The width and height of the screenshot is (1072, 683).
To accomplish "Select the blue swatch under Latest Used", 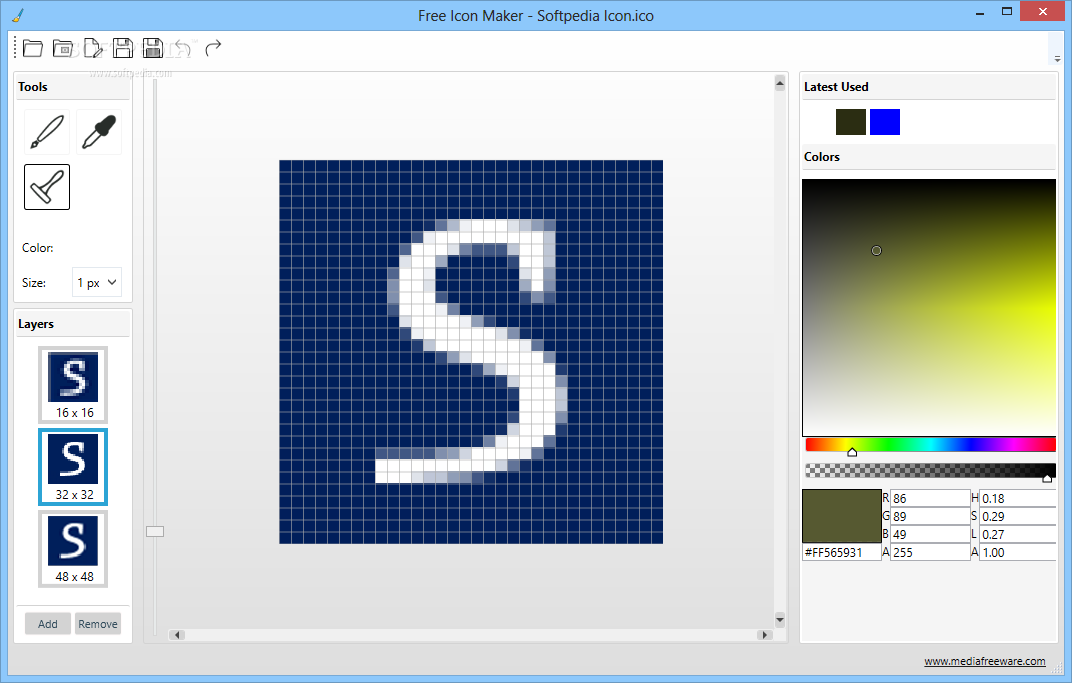I will [x=884, y=121].
